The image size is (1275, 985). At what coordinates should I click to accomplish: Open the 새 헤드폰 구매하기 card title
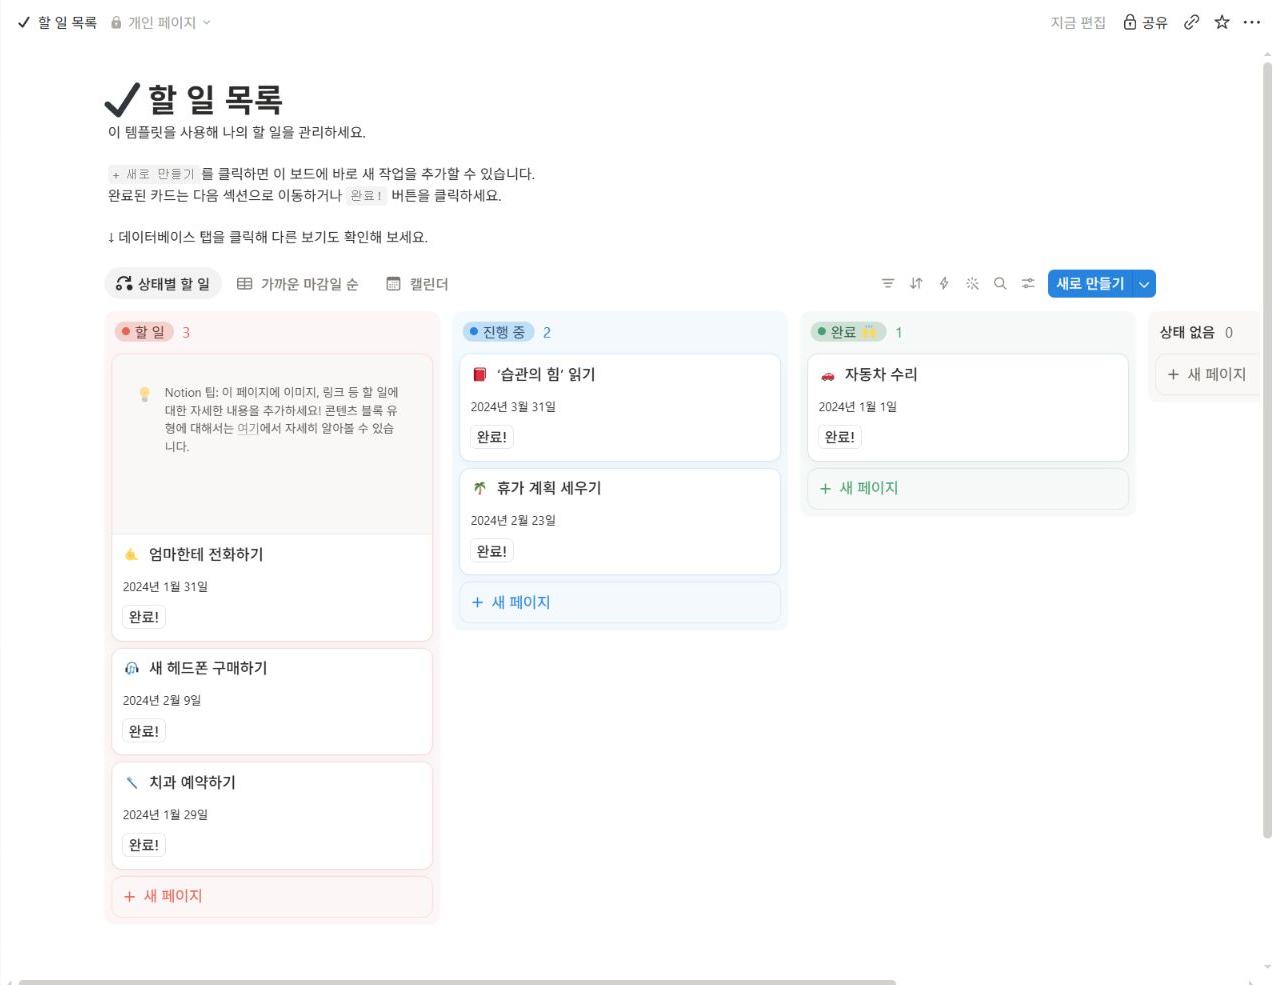(208, 669)
